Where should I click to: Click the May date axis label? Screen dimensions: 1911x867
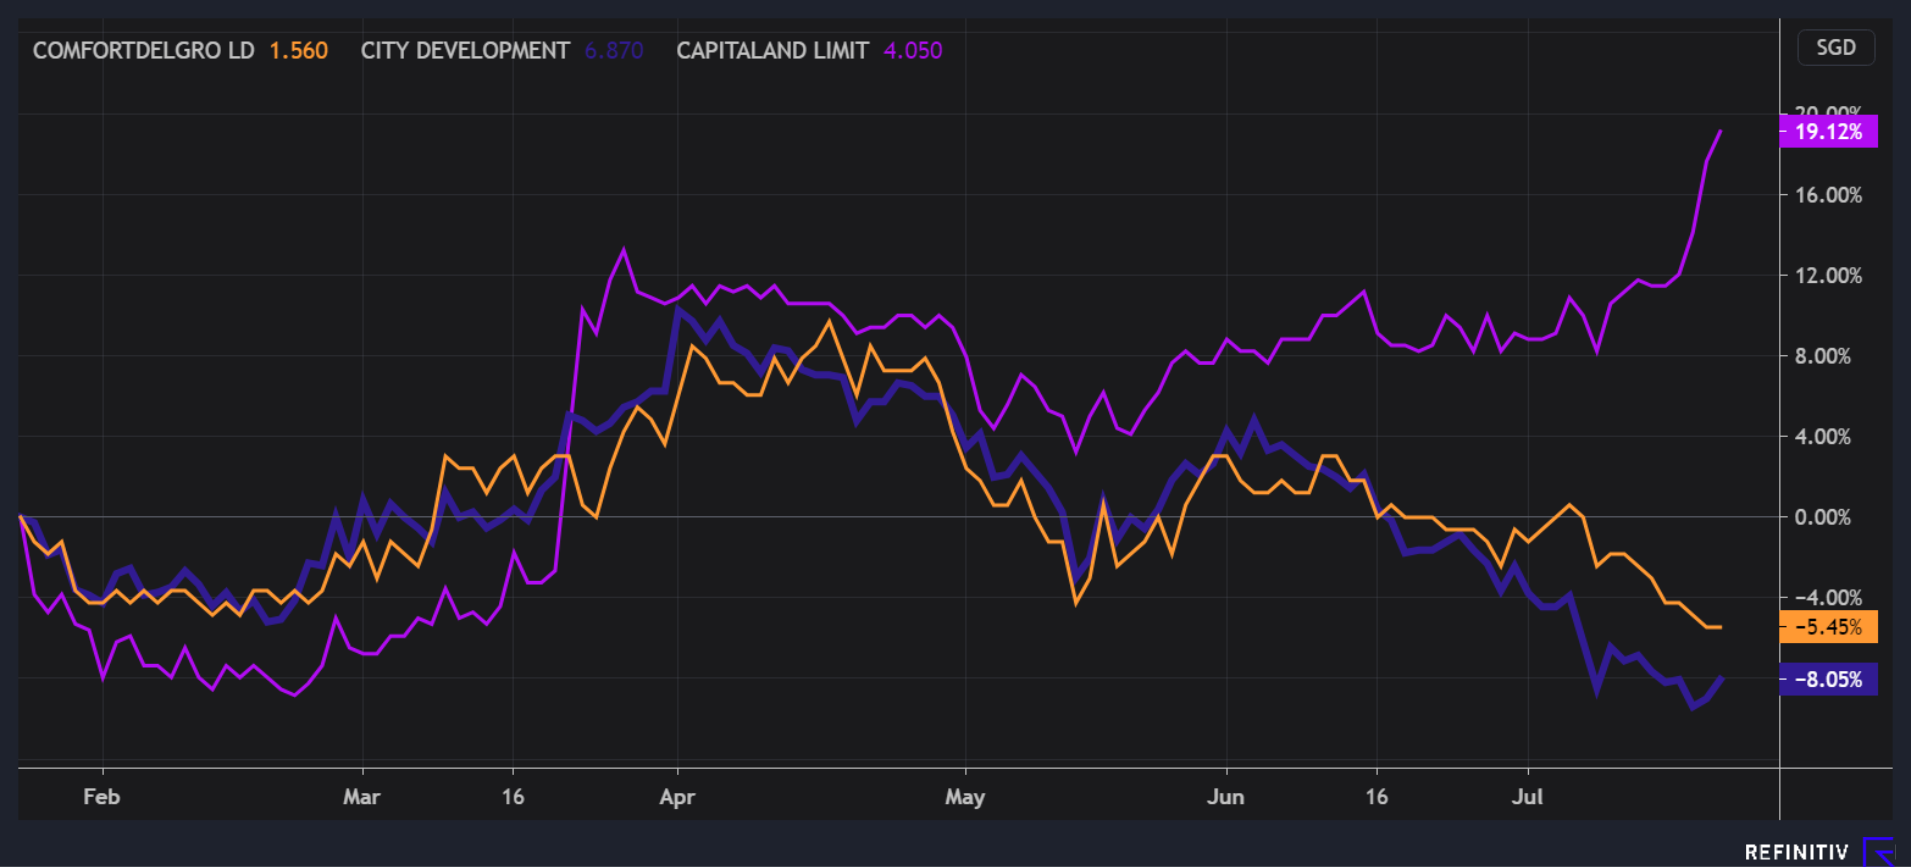pyautogui.click(x=965, y=797)
